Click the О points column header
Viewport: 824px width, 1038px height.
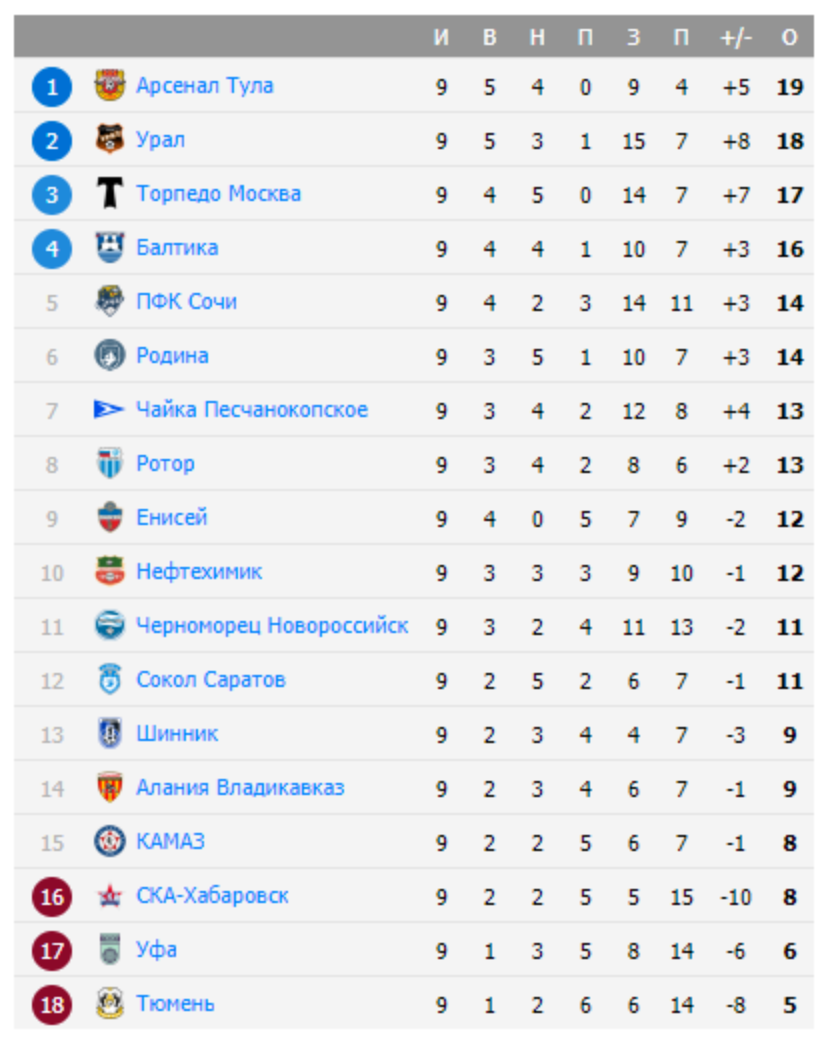coord(789,38)
